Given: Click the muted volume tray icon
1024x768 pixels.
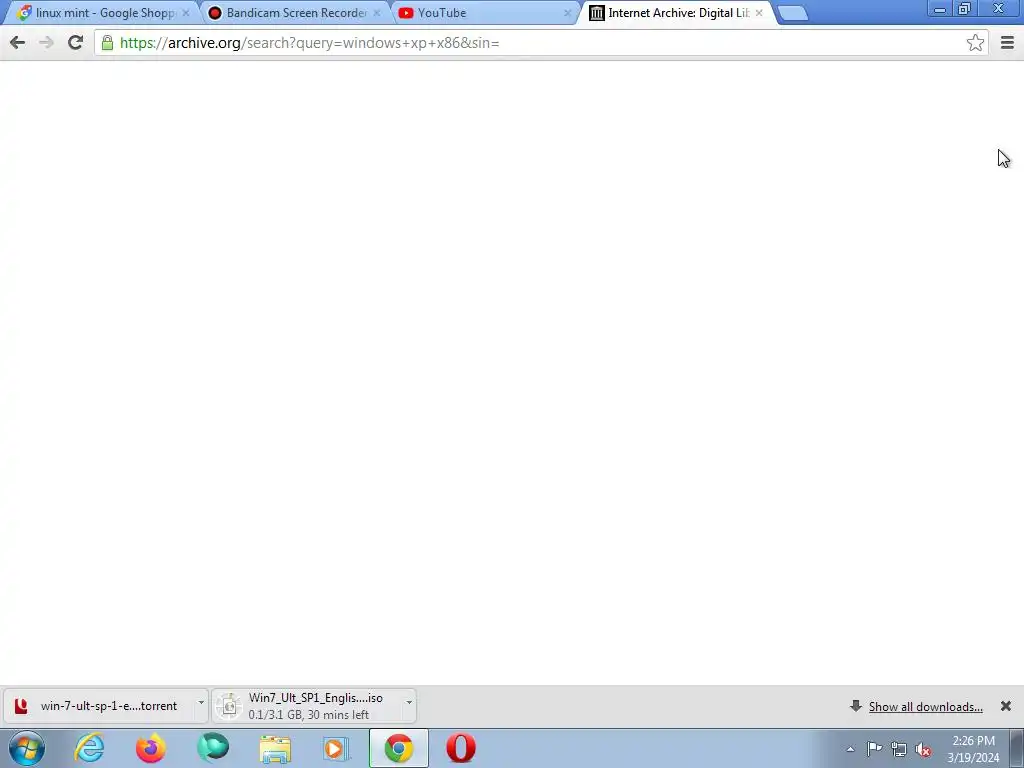Looking at the screenshot, I should click(923, 750).
